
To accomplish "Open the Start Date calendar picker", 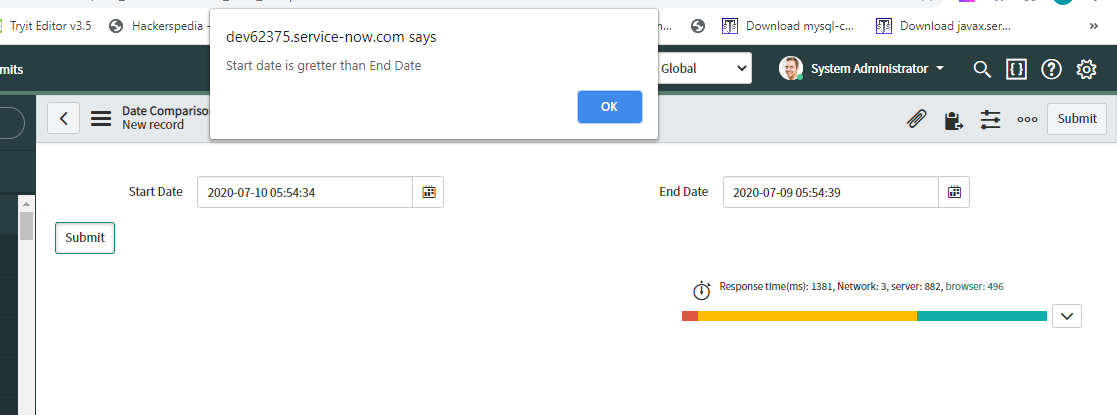I will coord(428,192).
